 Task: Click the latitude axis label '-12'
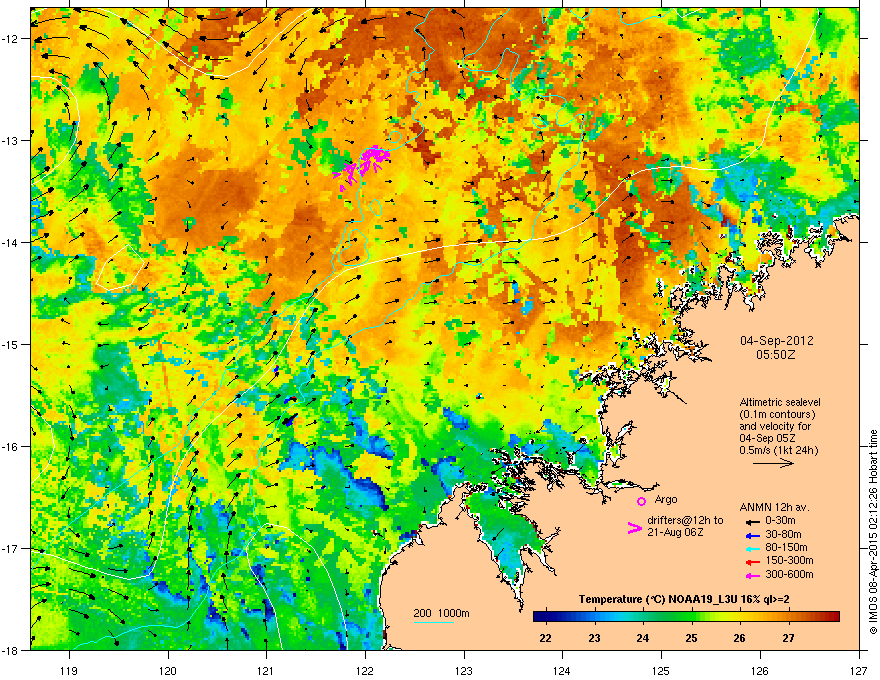point(10,38)
